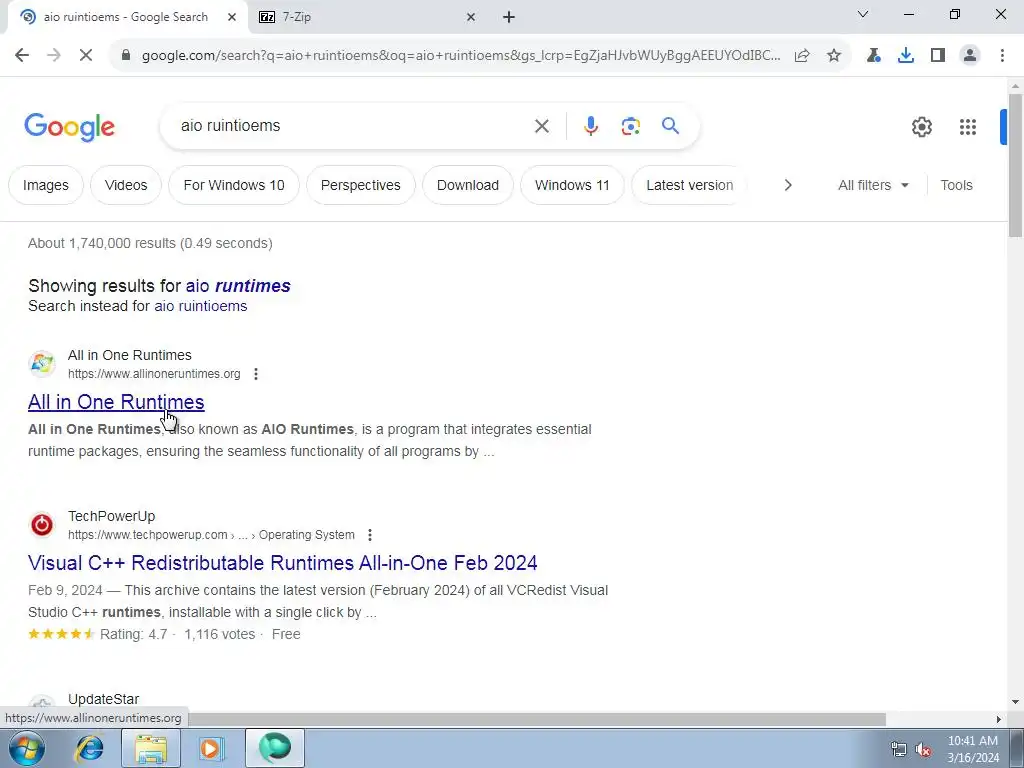
Task: Switch to the 7-Zip tab
Action: point(368,18)
